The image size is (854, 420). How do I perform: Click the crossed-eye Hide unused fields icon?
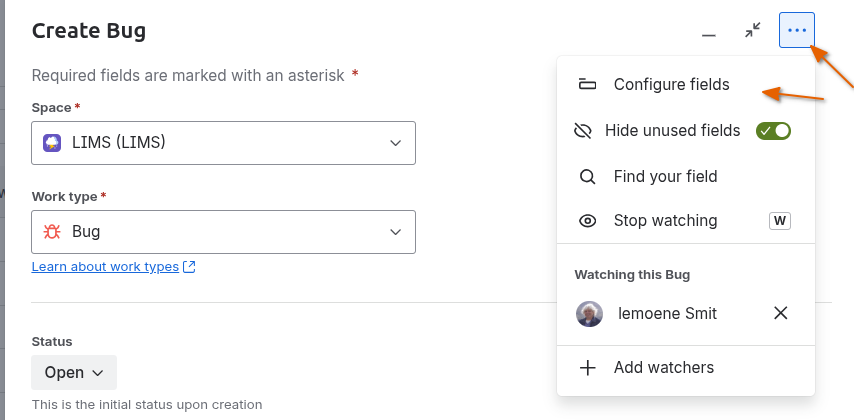[x=583, y=131]
